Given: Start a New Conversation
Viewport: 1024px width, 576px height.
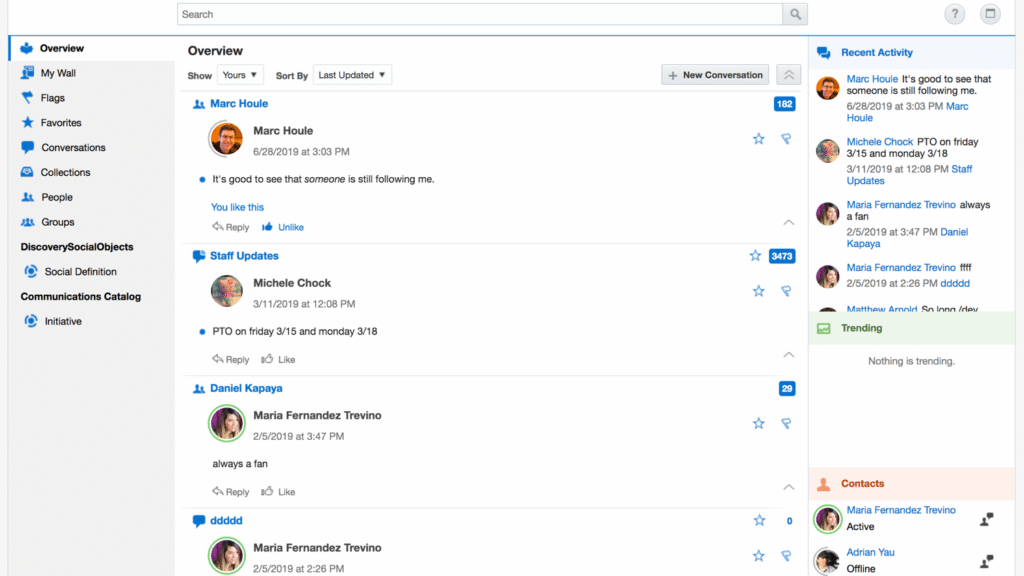Looking at the screenshot, I should coord(715,75).
